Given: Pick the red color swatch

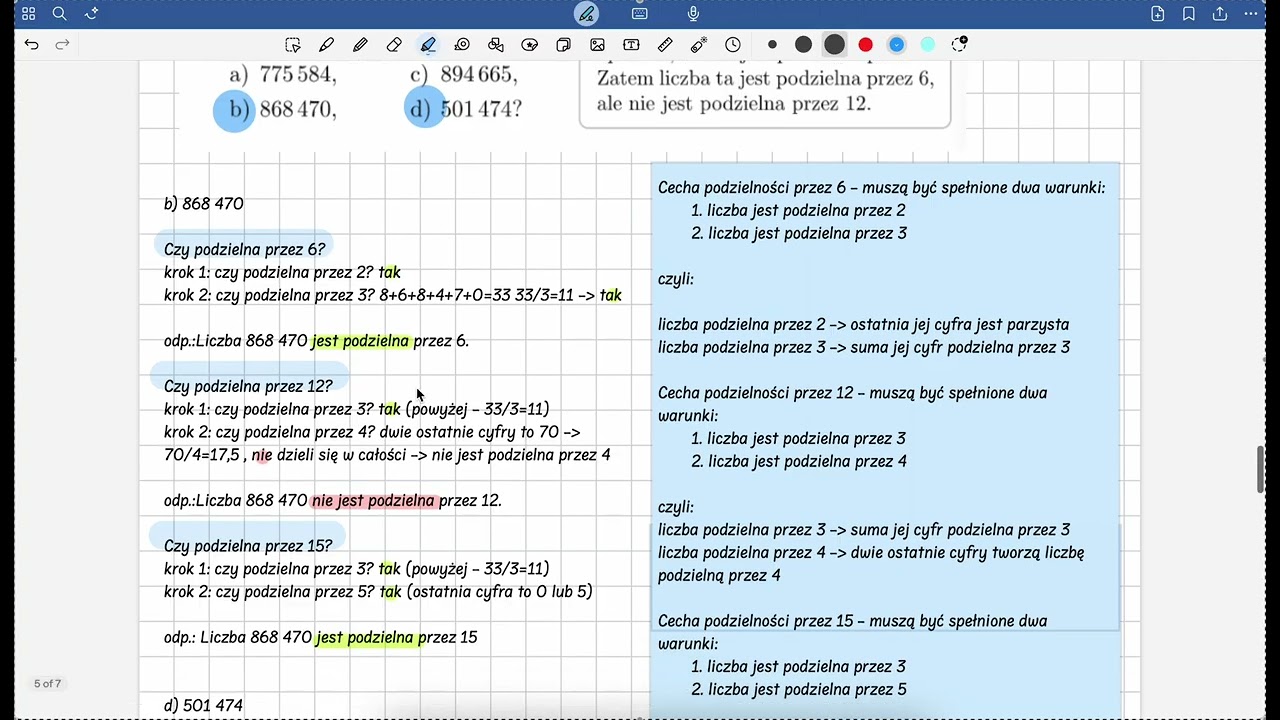Looking at the screenshot, I should (866, 45).
